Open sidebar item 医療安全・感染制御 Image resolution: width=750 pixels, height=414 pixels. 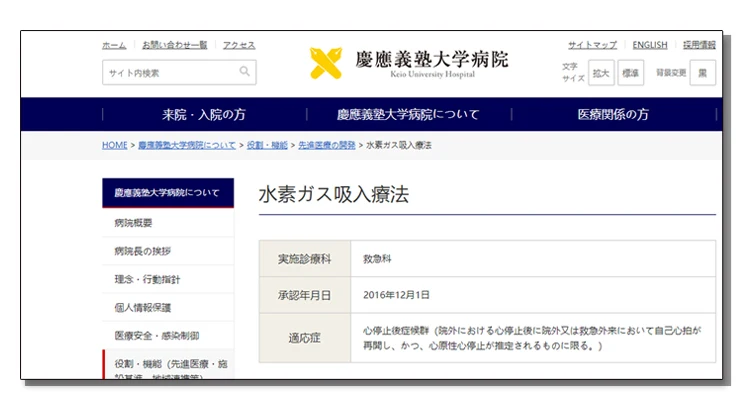(x=168, y=336)
